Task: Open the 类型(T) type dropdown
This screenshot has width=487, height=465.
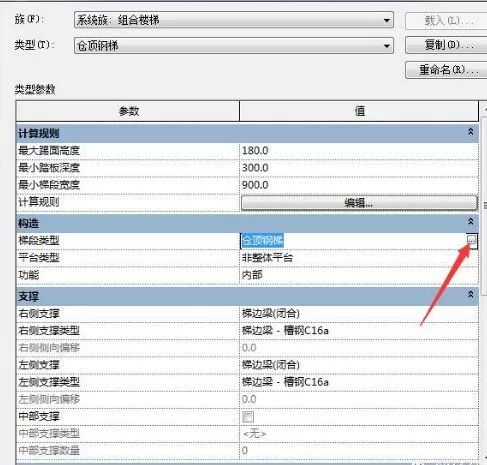Action: [234, 45]
